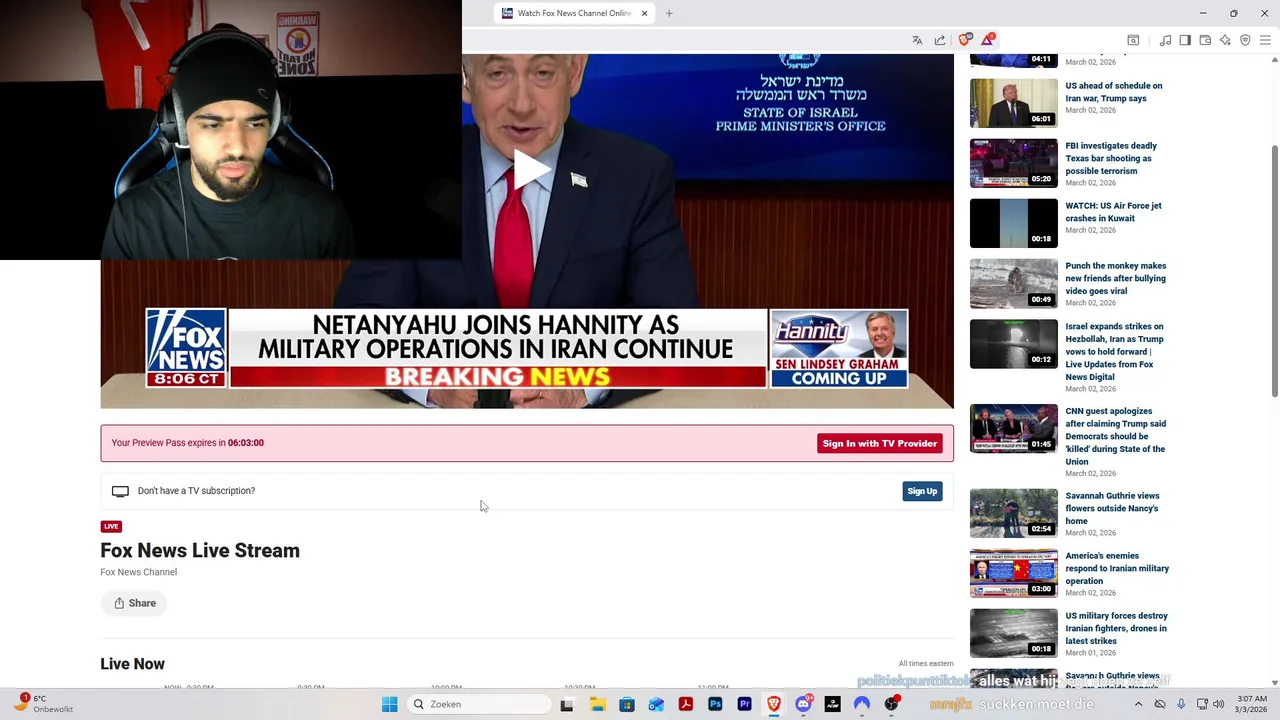
Task: Open 'Punch the monkey makes new friends' video
Action: tap(1116, 278)
